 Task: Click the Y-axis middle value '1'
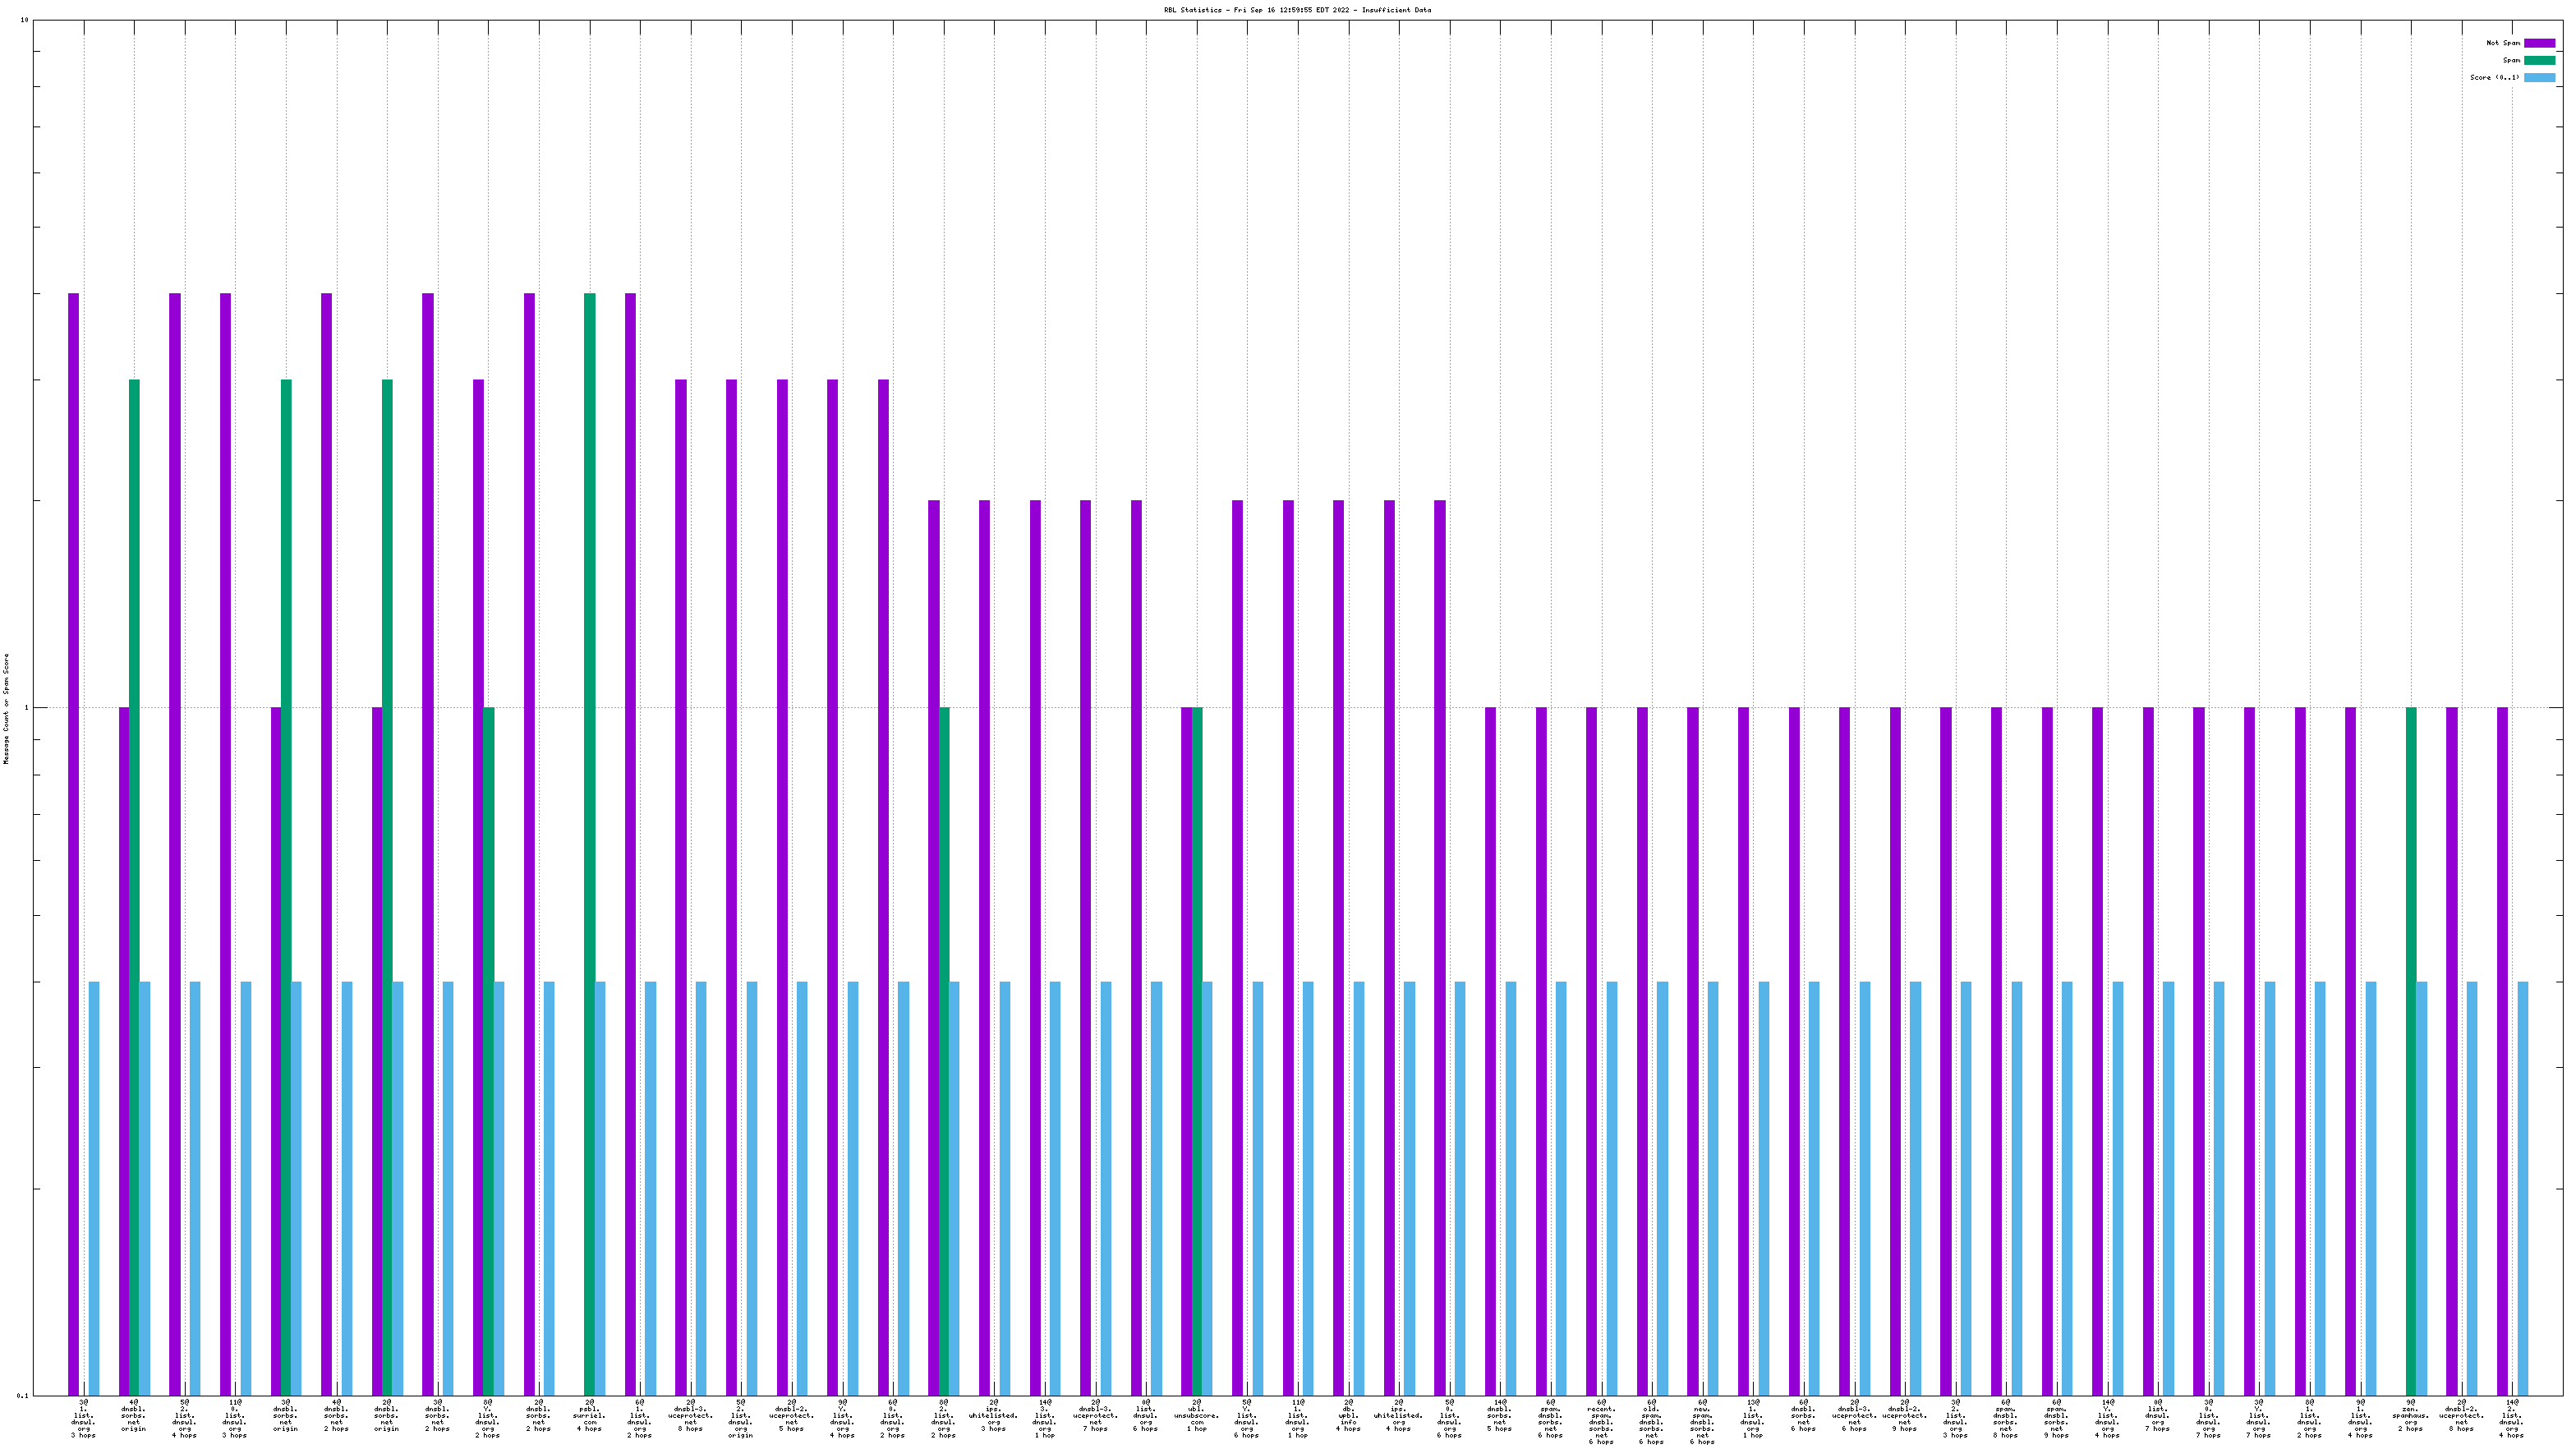[x=26, y=708]
